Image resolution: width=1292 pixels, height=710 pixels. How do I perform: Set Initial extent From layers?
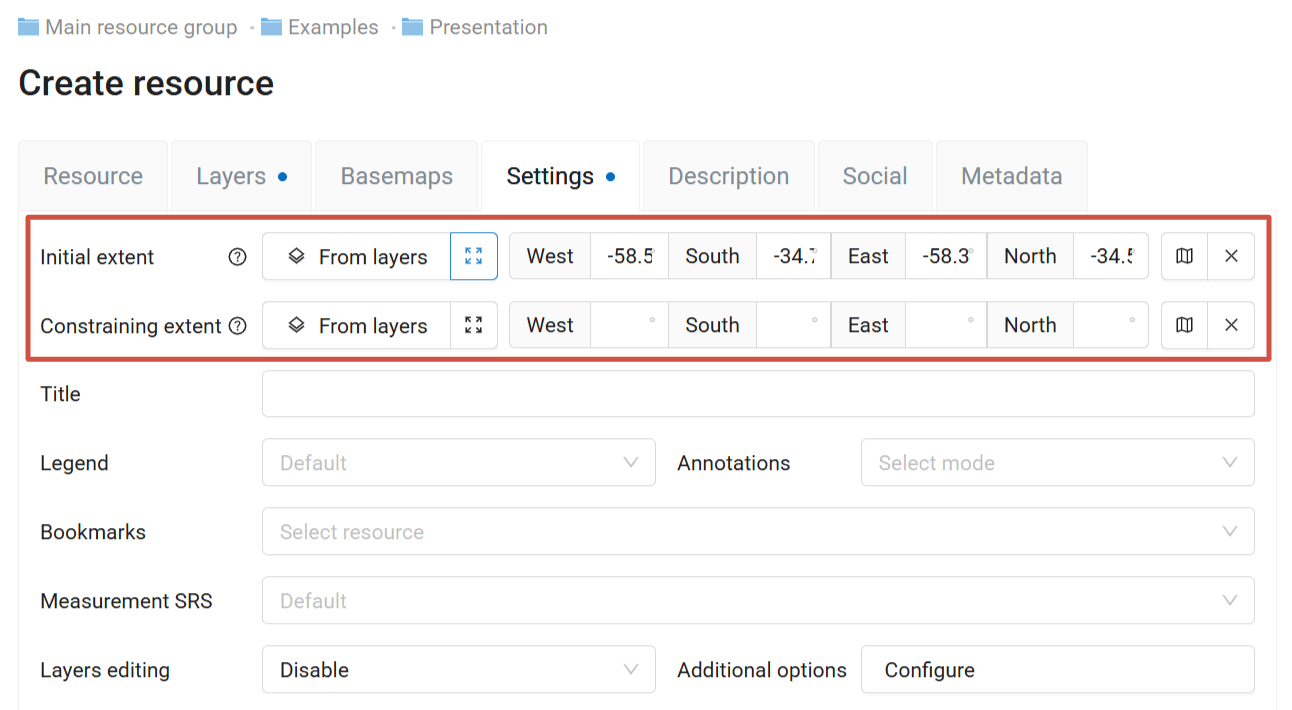(x=357, y=257)
